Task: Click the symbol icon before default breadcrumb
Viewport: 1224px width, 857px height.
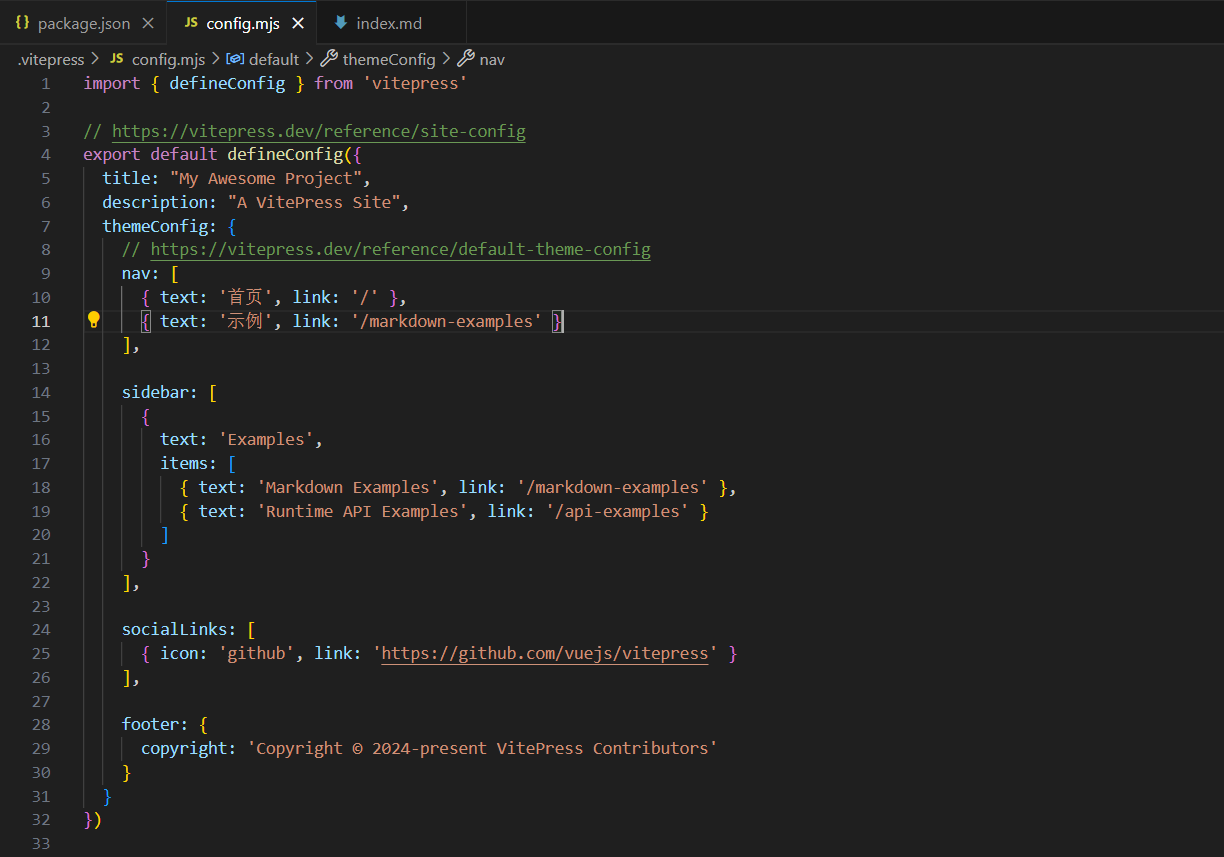Action: point(235,59)
